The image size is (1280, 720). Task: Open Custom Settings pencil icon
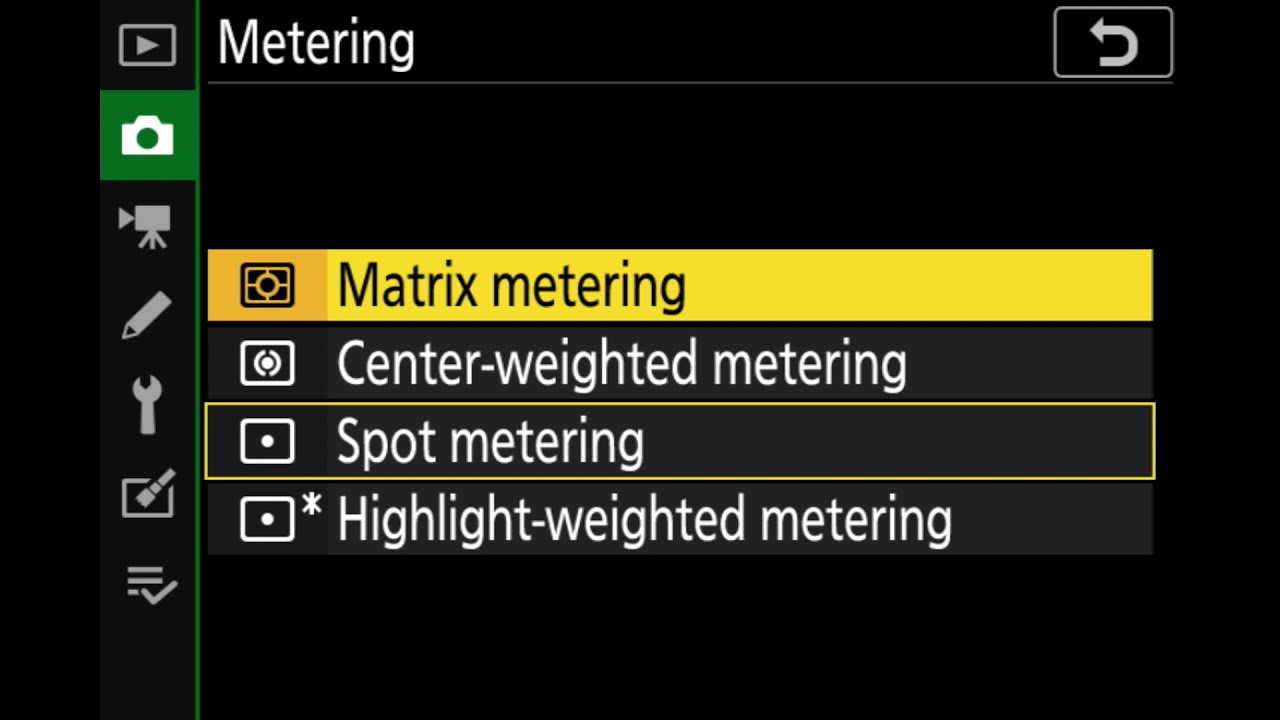(x=147, y=316)
